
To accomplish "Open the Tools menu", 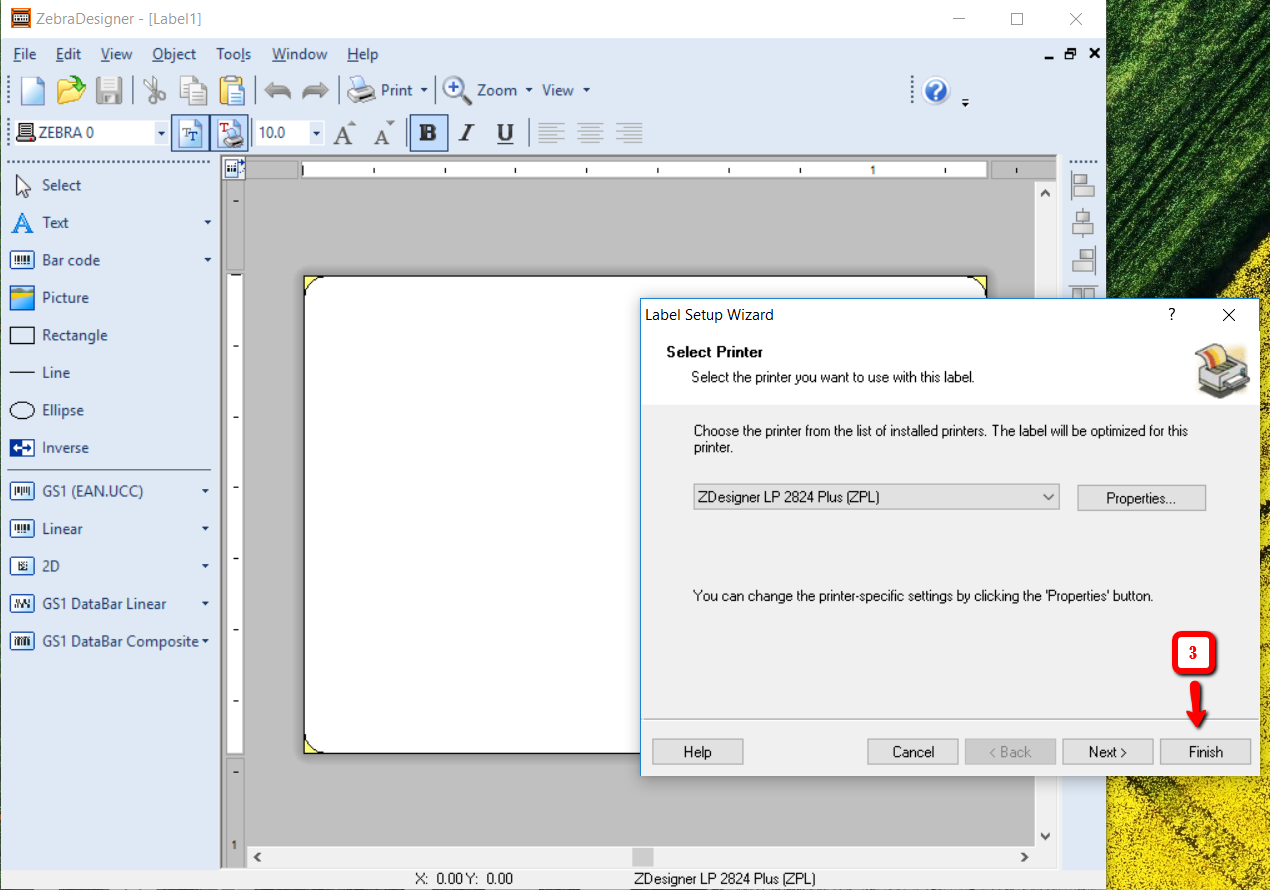I will (x=234, y=54).
